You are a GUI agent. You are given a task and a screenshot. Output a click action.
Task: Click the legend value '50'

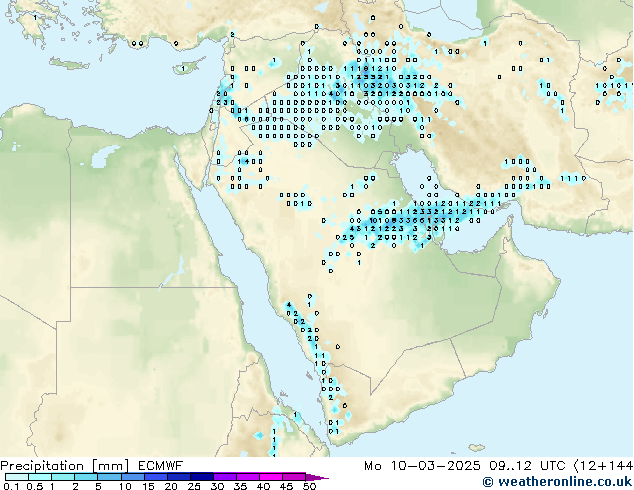(310, 486)
